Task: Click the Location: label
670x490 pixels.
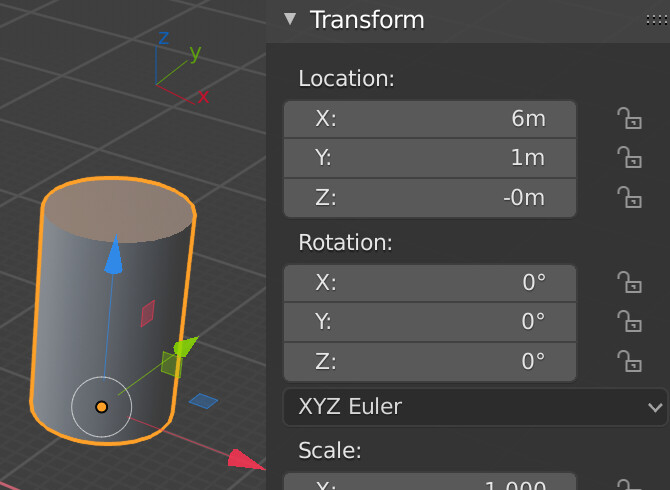Action: coord(346,79)
